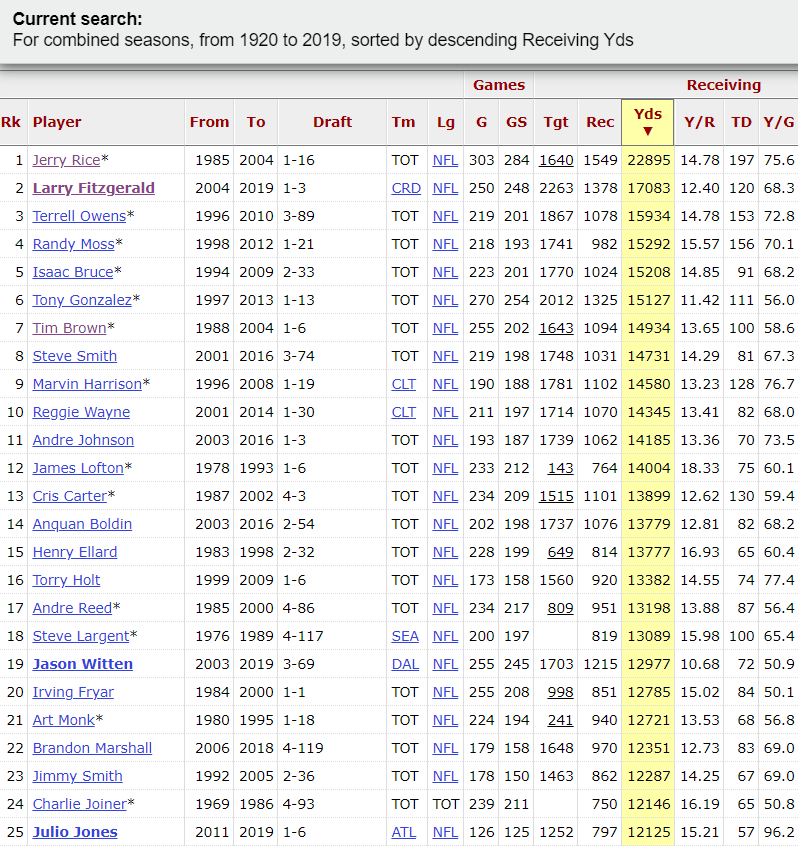Select the Games group header
This screenshot has width=798, height=846.
[x=499, y=85]
